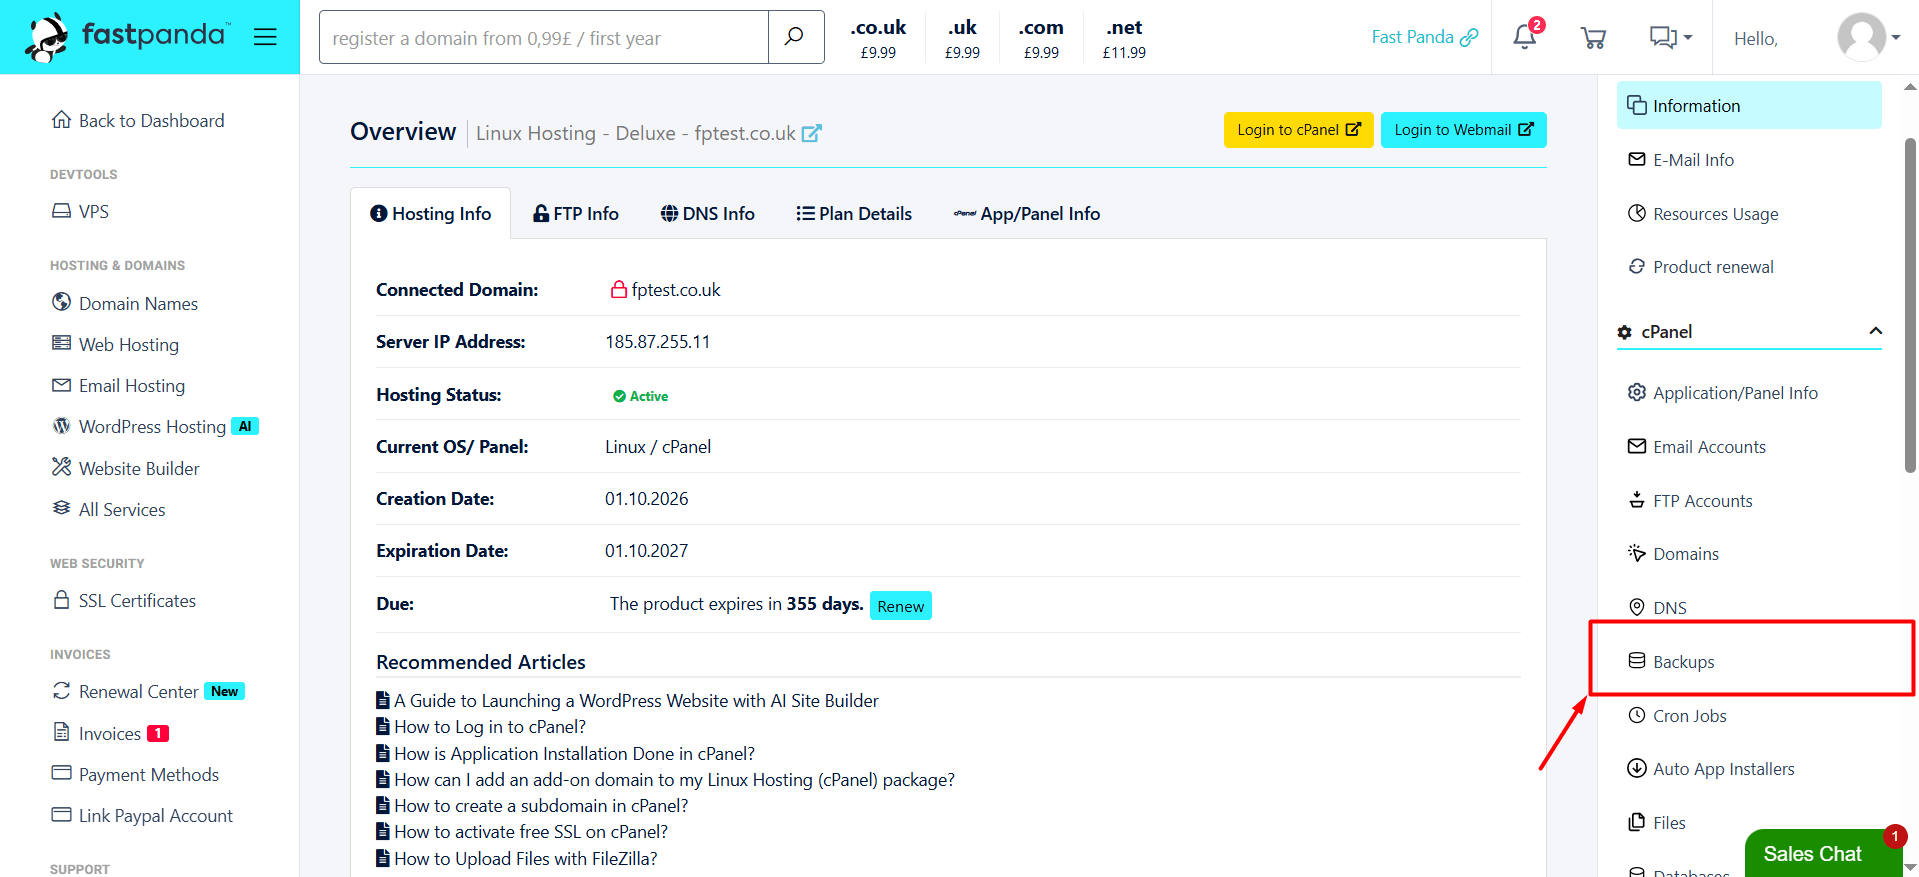This screenshot has width=1919, height=877.
Task: Open Cron Jobs in the cPanel menu
Action: [1677, 716]
